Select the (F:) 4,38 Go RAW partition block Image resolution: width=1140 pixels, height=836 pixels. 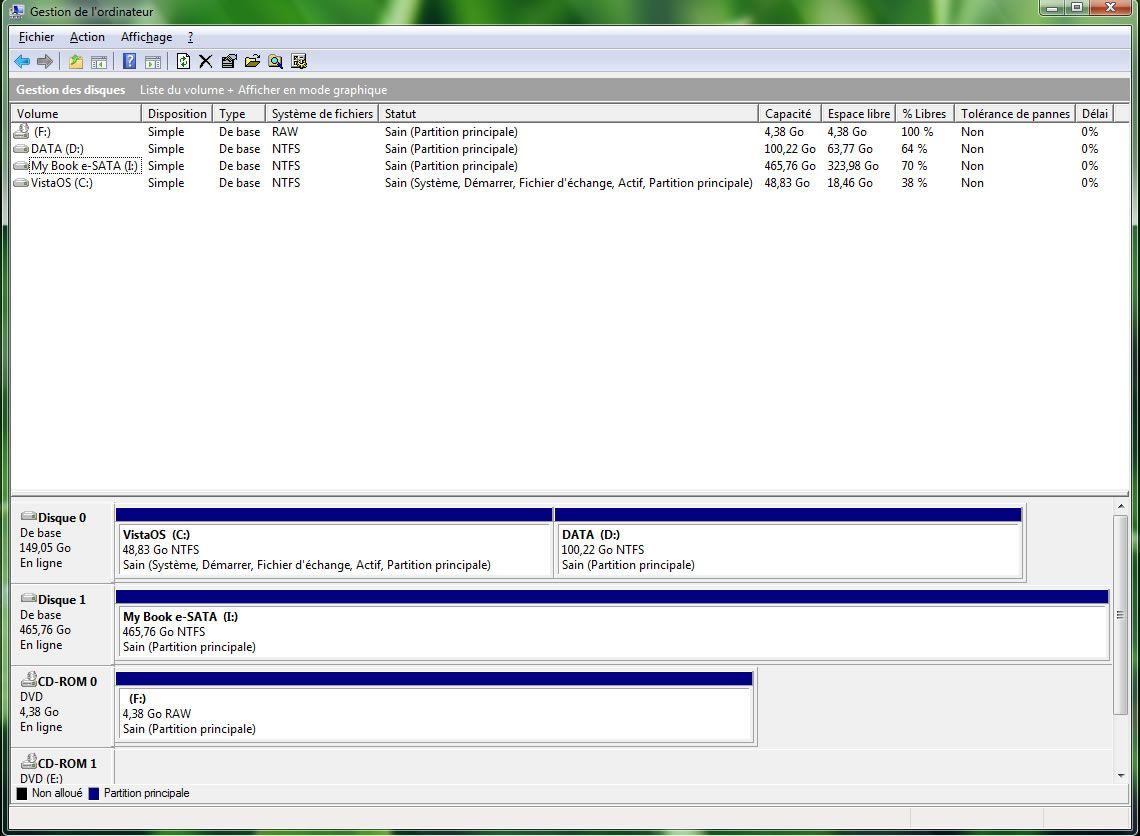click(x=434, y=707)
